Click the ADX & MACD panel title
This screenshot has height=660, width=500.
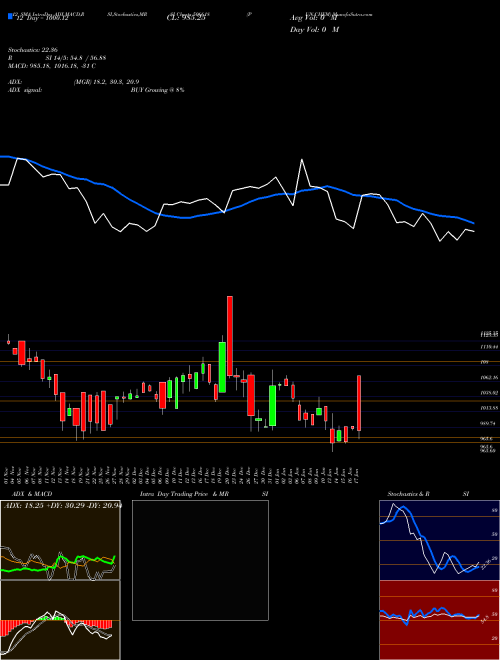[32, 494]
